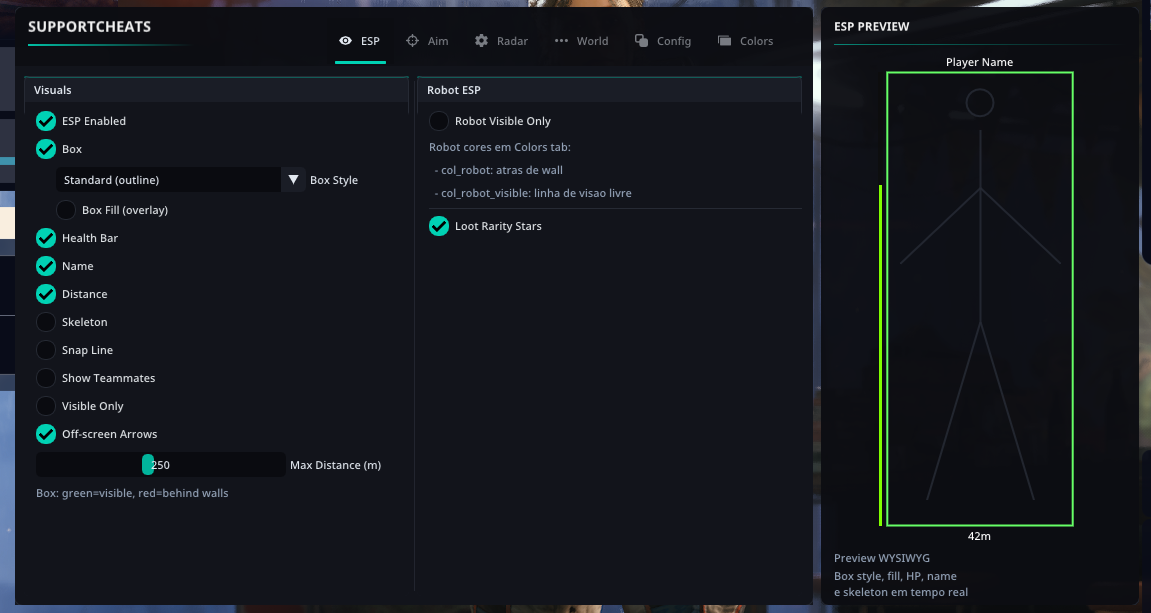Click the Visuals panel header
The height and width of the screenshot is (613, 1151).
pyautogui.click(x=217, y=90)
